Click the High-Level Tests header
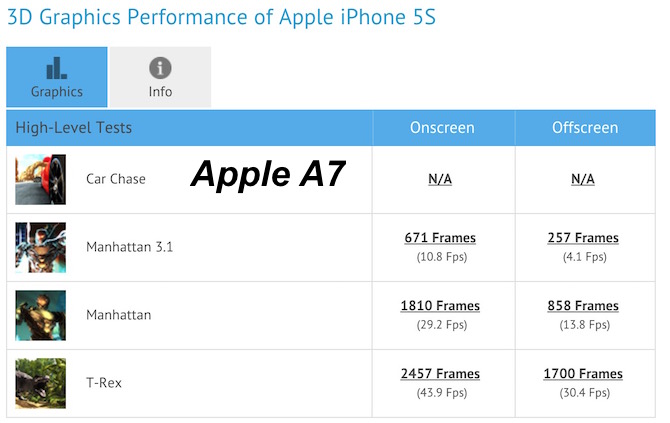 [73, 128]
